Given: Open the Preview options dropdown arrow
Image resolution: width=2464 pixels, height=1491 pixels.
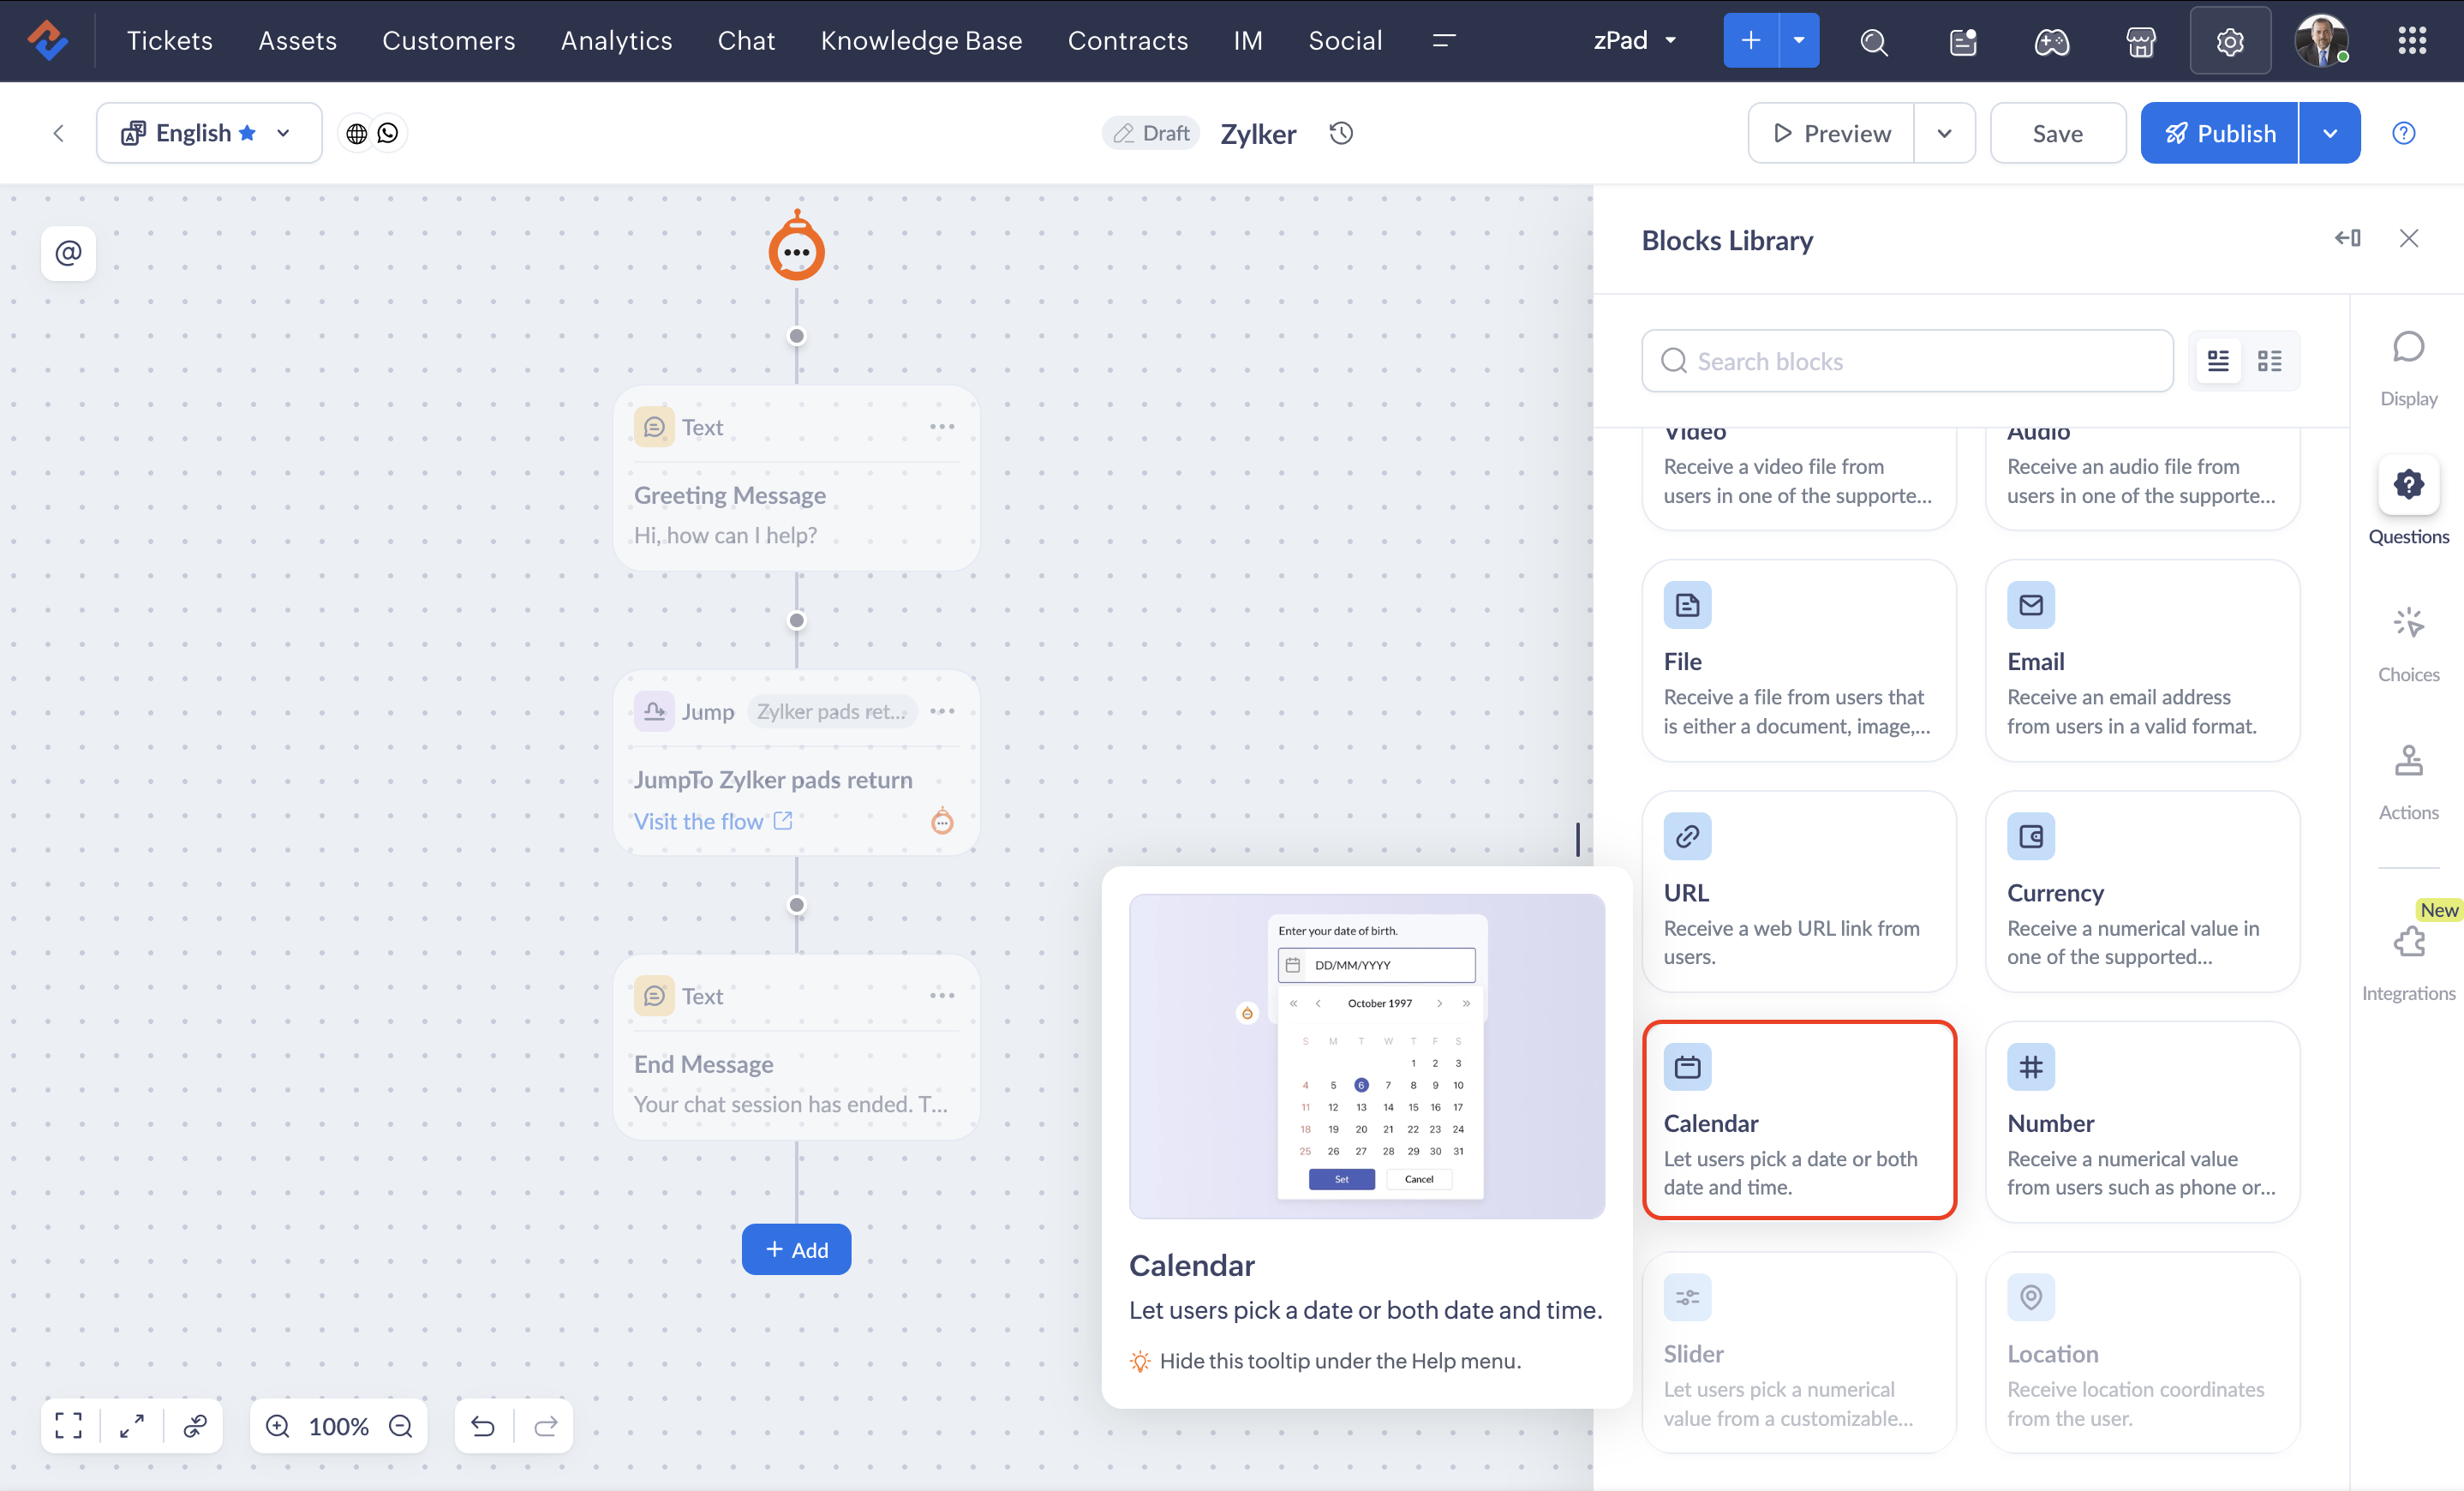Looking at the screenshot, I should pos(1943,133).
